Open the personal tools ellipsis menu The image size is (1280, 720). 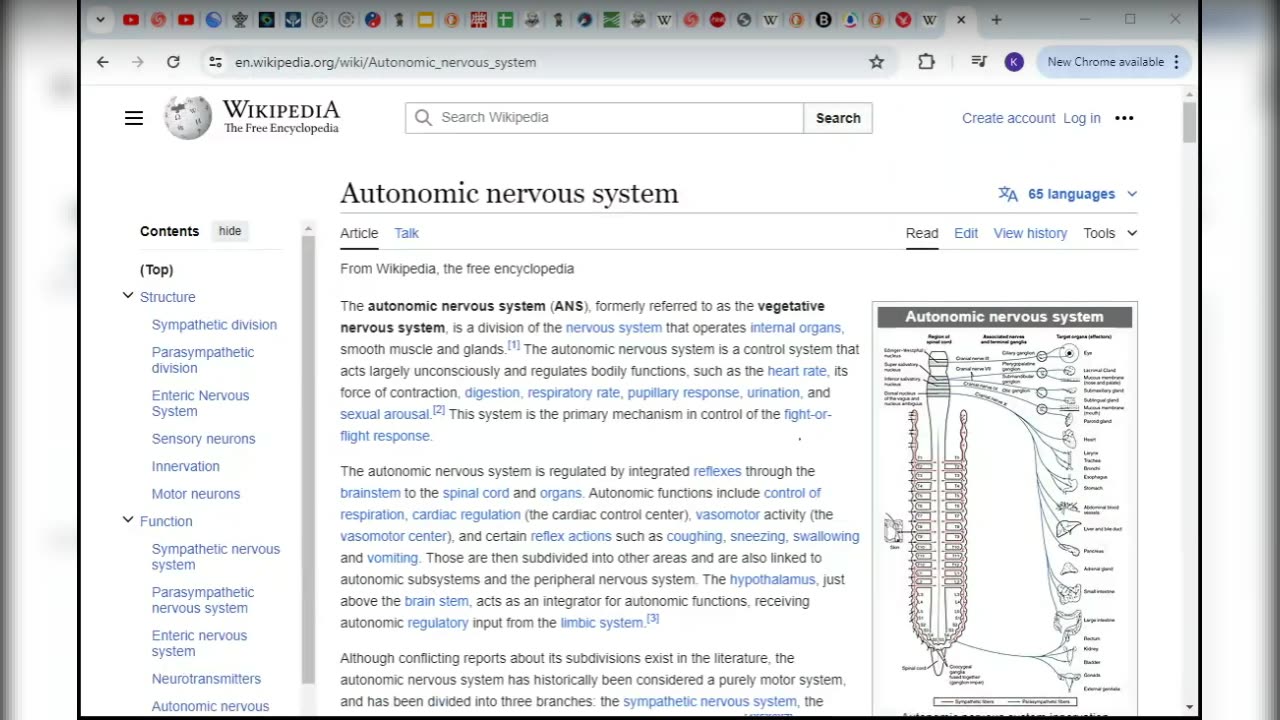(x=1124, y=118)
